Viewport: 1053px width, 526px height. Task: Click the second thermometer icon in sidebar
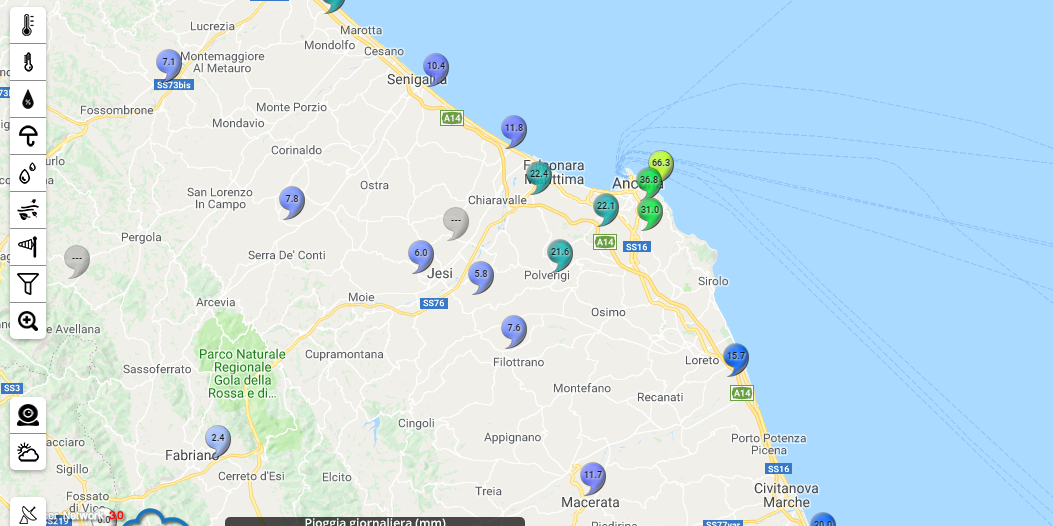[x=28, y=62]
